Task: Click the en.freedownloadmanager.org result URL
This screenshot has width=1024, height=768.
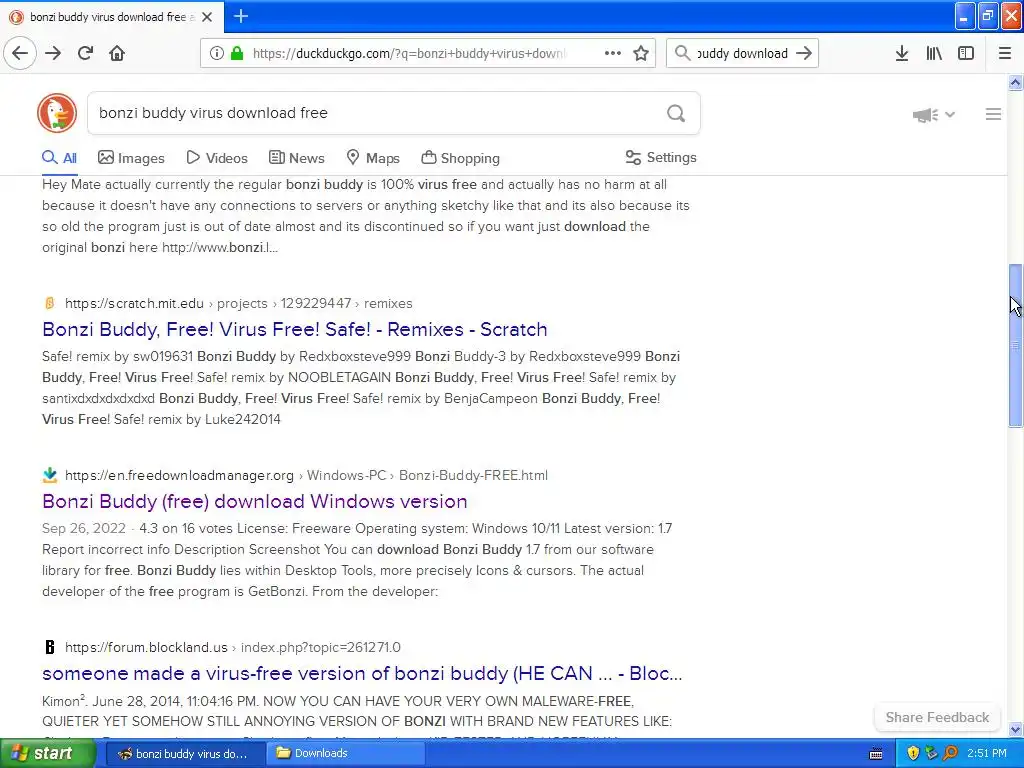Action: 306,475
